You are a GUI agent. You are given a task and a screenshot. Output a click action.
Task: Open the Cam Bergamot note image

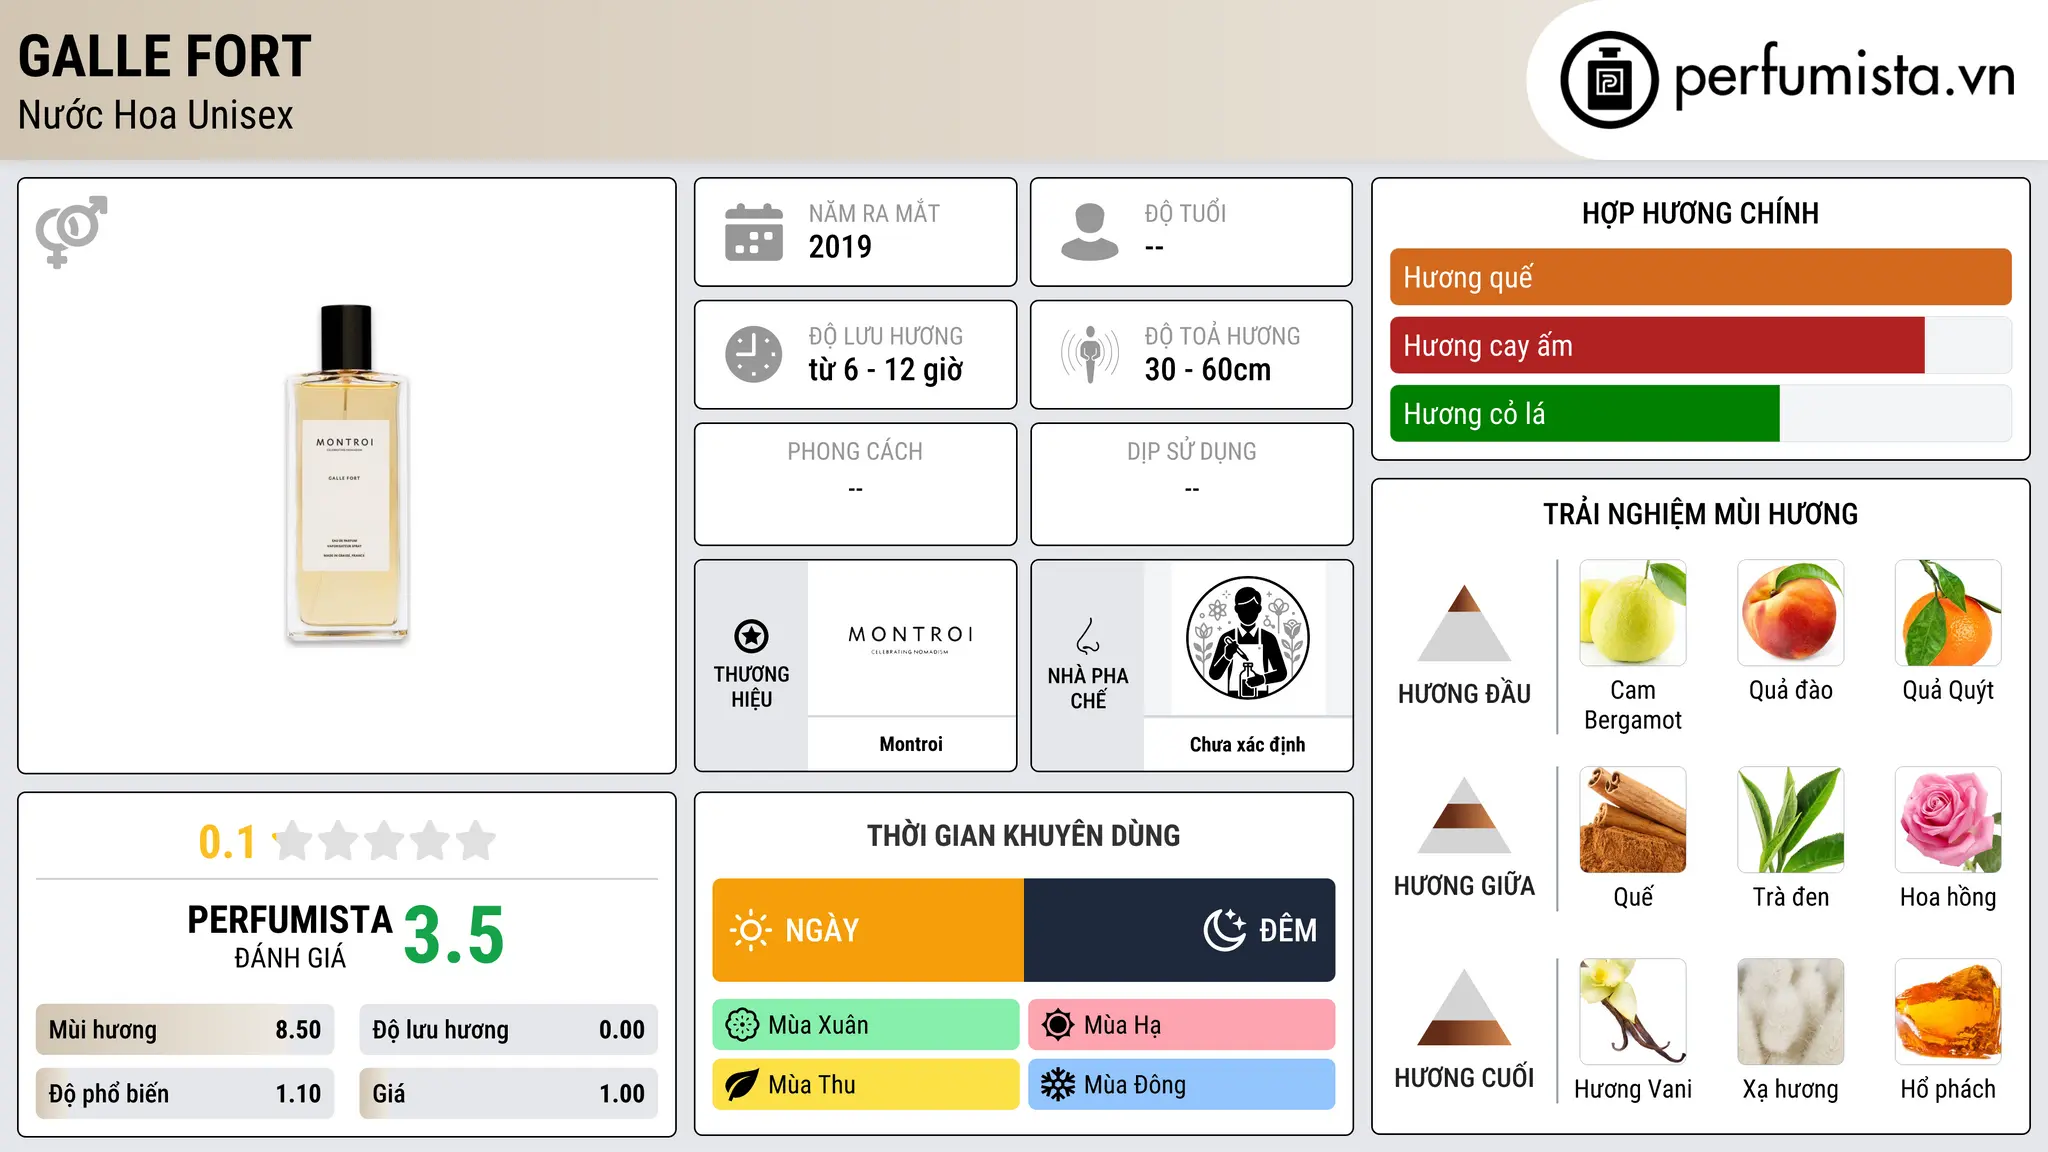tap(1633, 613)
